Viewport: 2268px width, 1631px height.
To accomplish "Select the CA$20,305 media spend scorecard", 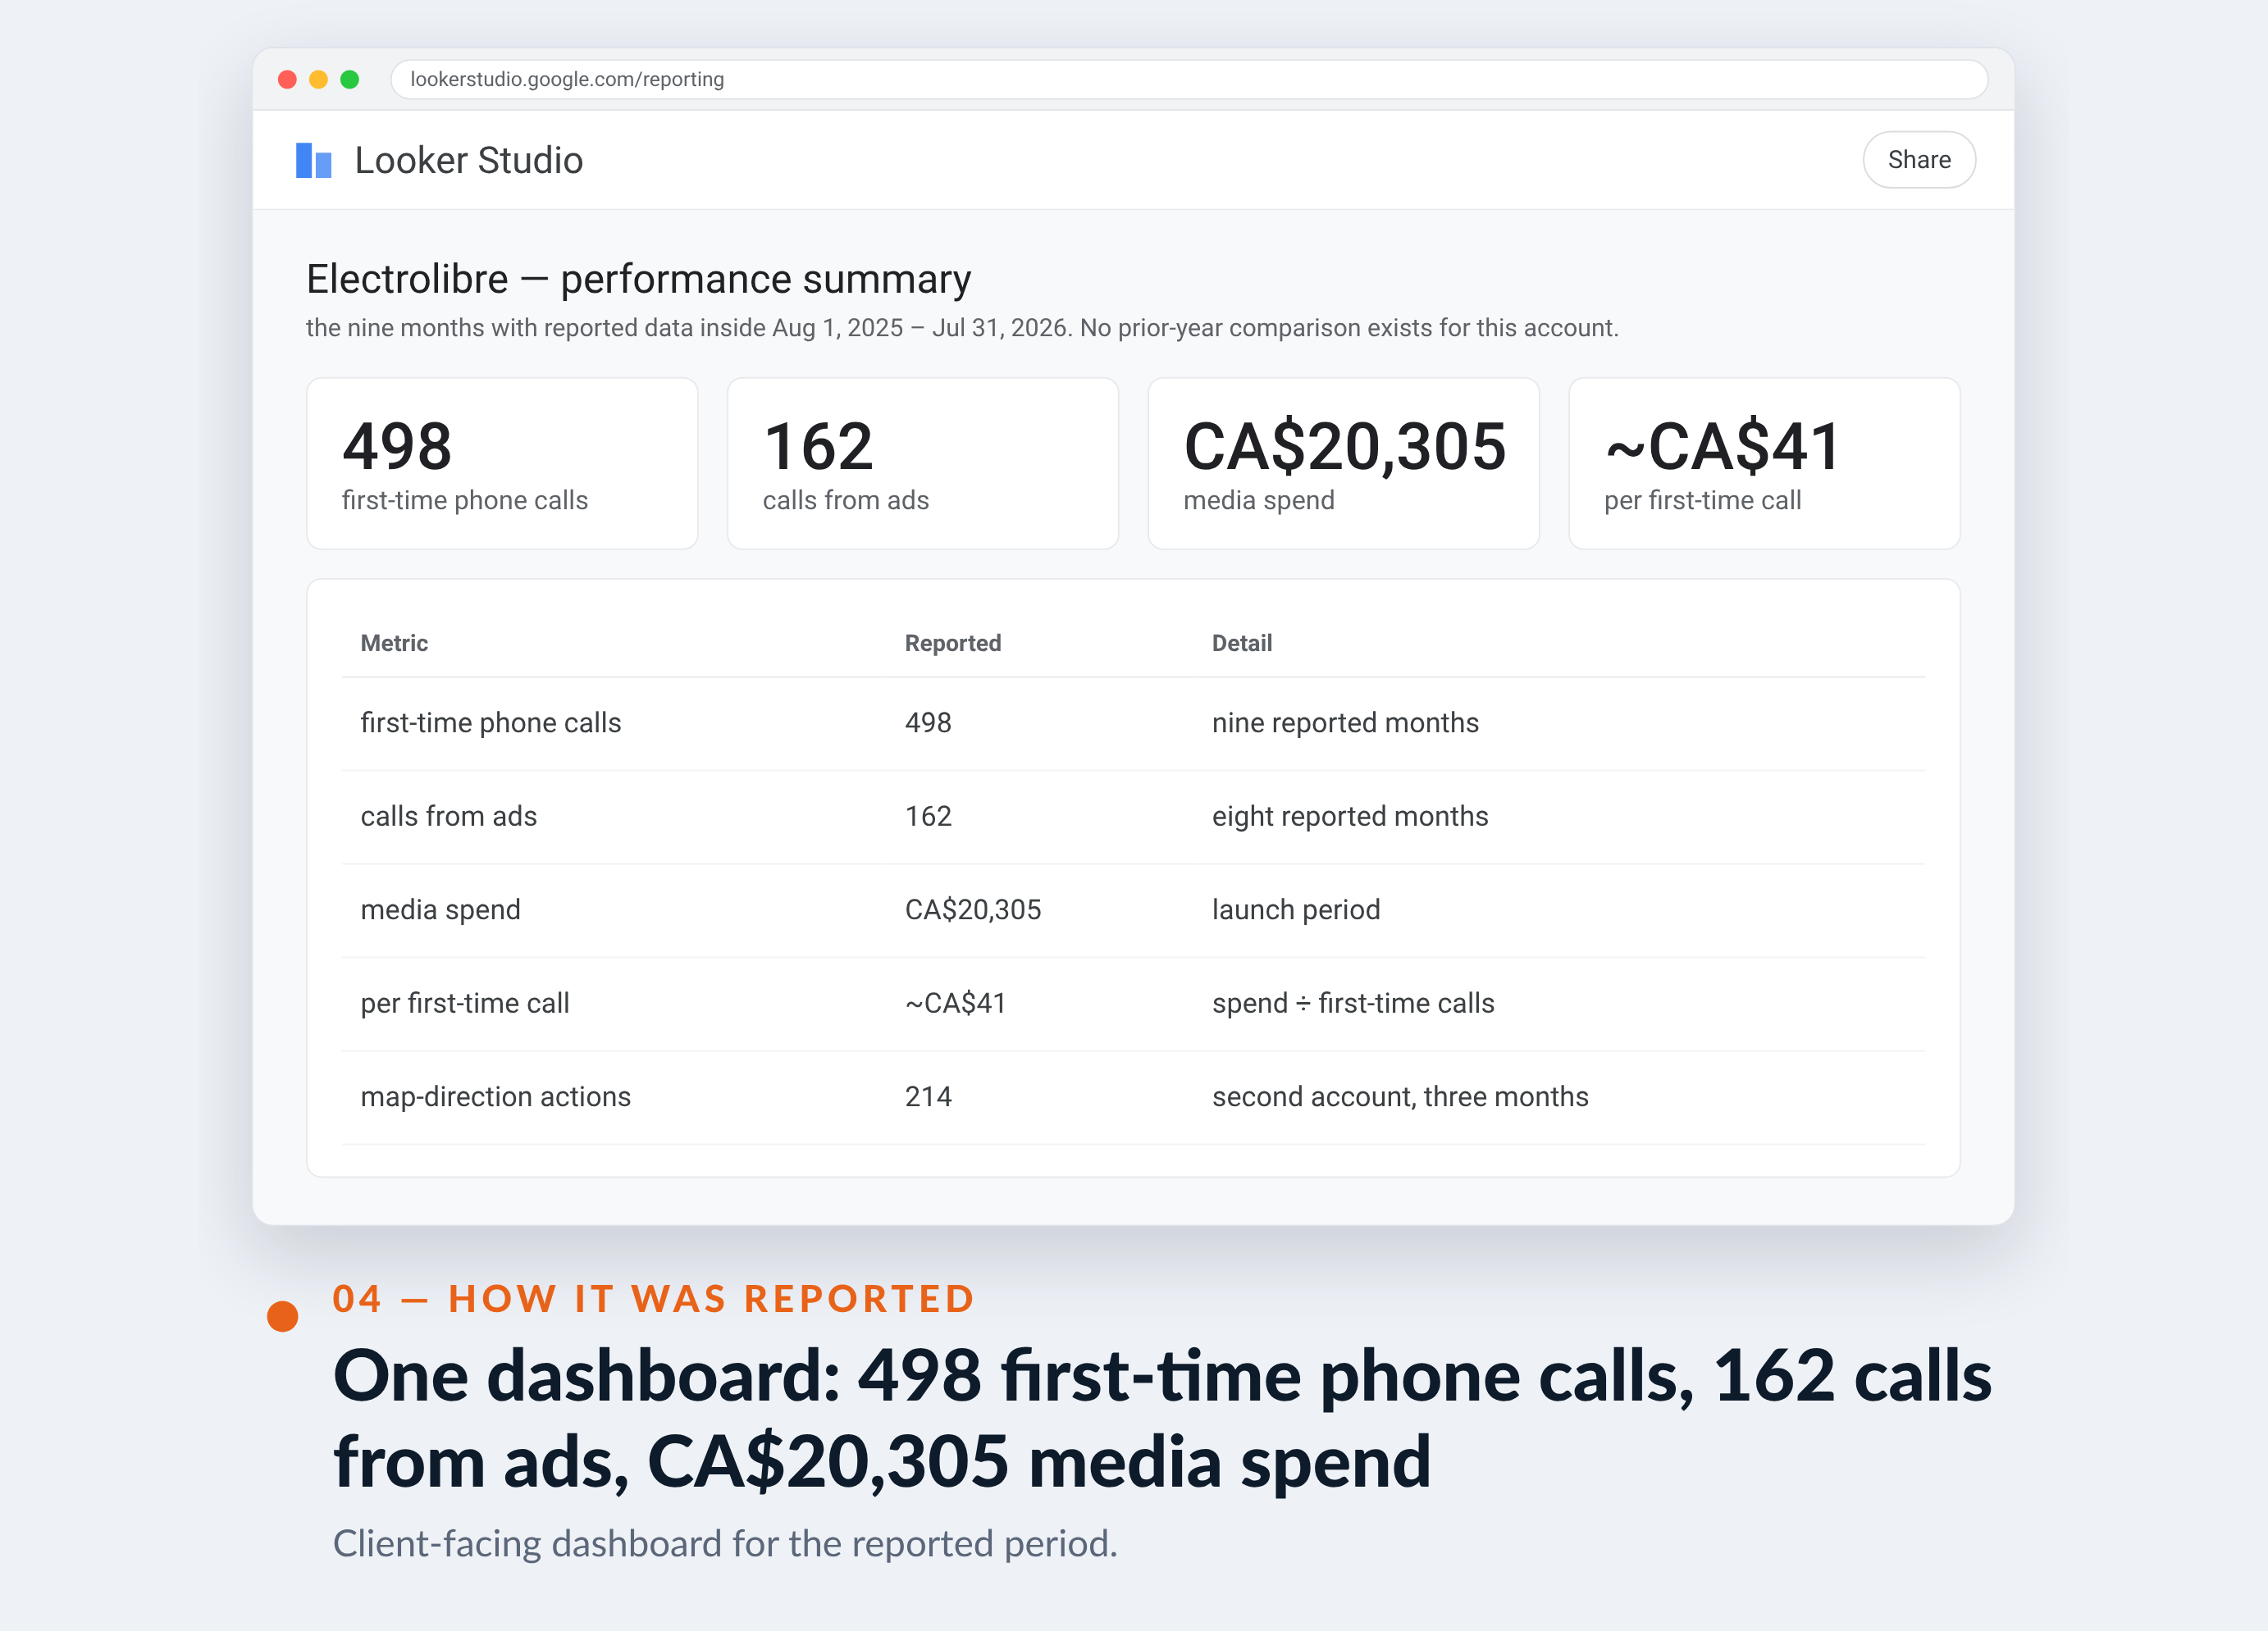I will (x=1343, y=463).
